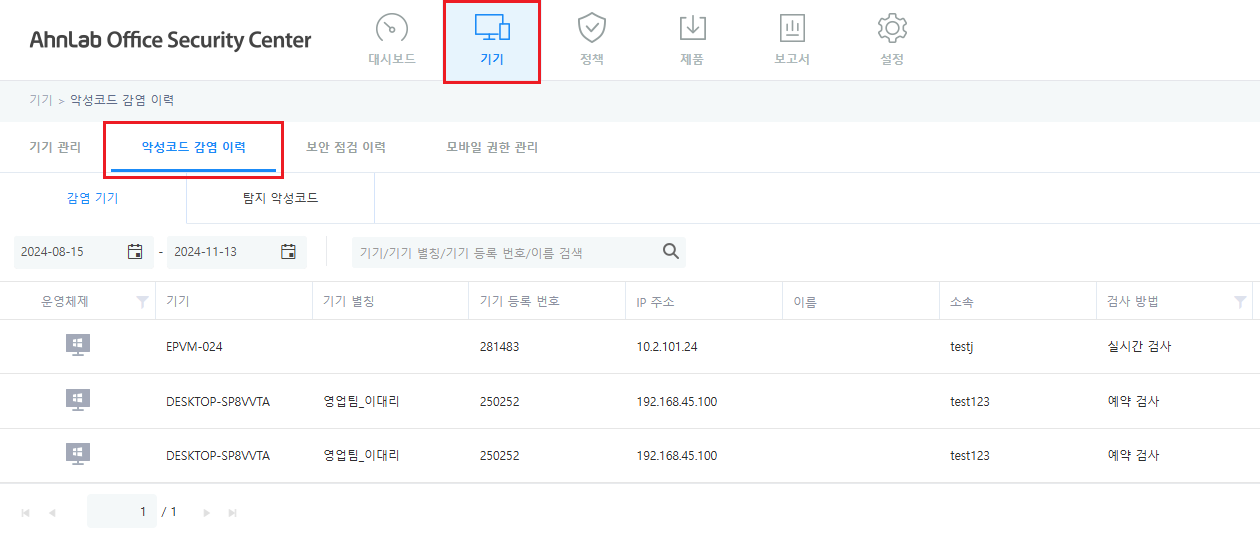Image resolution: width=1260 pixels, height=550 pixels.
Task: Open start date calendar icon for 2024-08-15
Action: pos(135,252)
